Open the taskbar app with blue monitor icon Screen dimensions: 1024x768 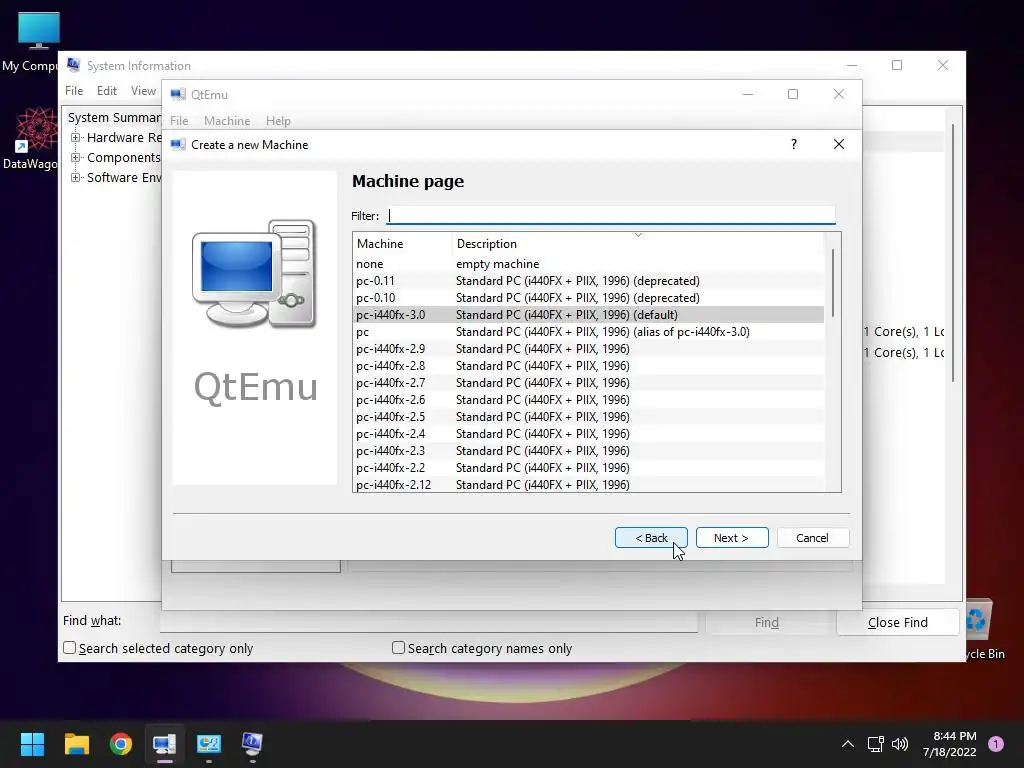coord(209,743)
